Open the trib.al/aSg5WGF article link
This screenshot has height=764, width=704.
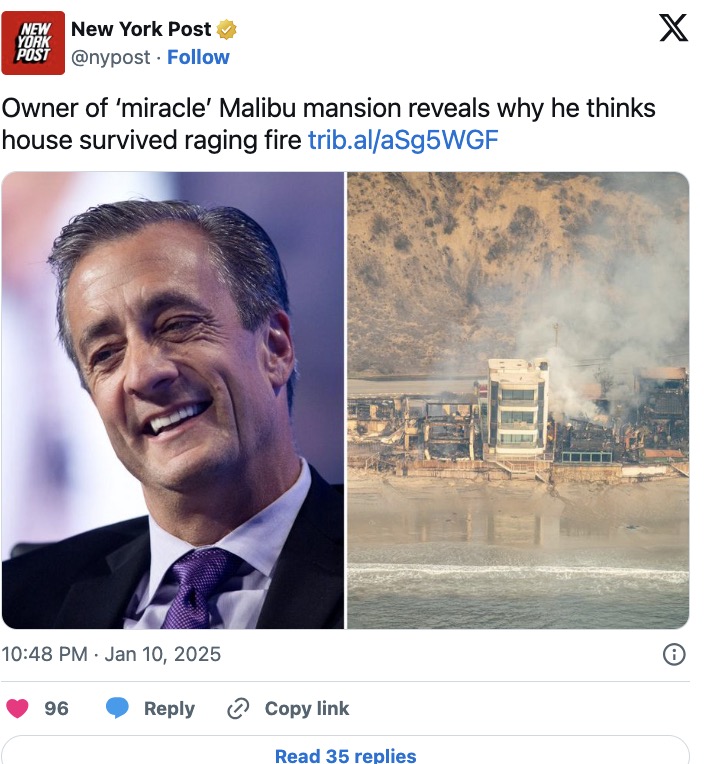tap(403, 140)
